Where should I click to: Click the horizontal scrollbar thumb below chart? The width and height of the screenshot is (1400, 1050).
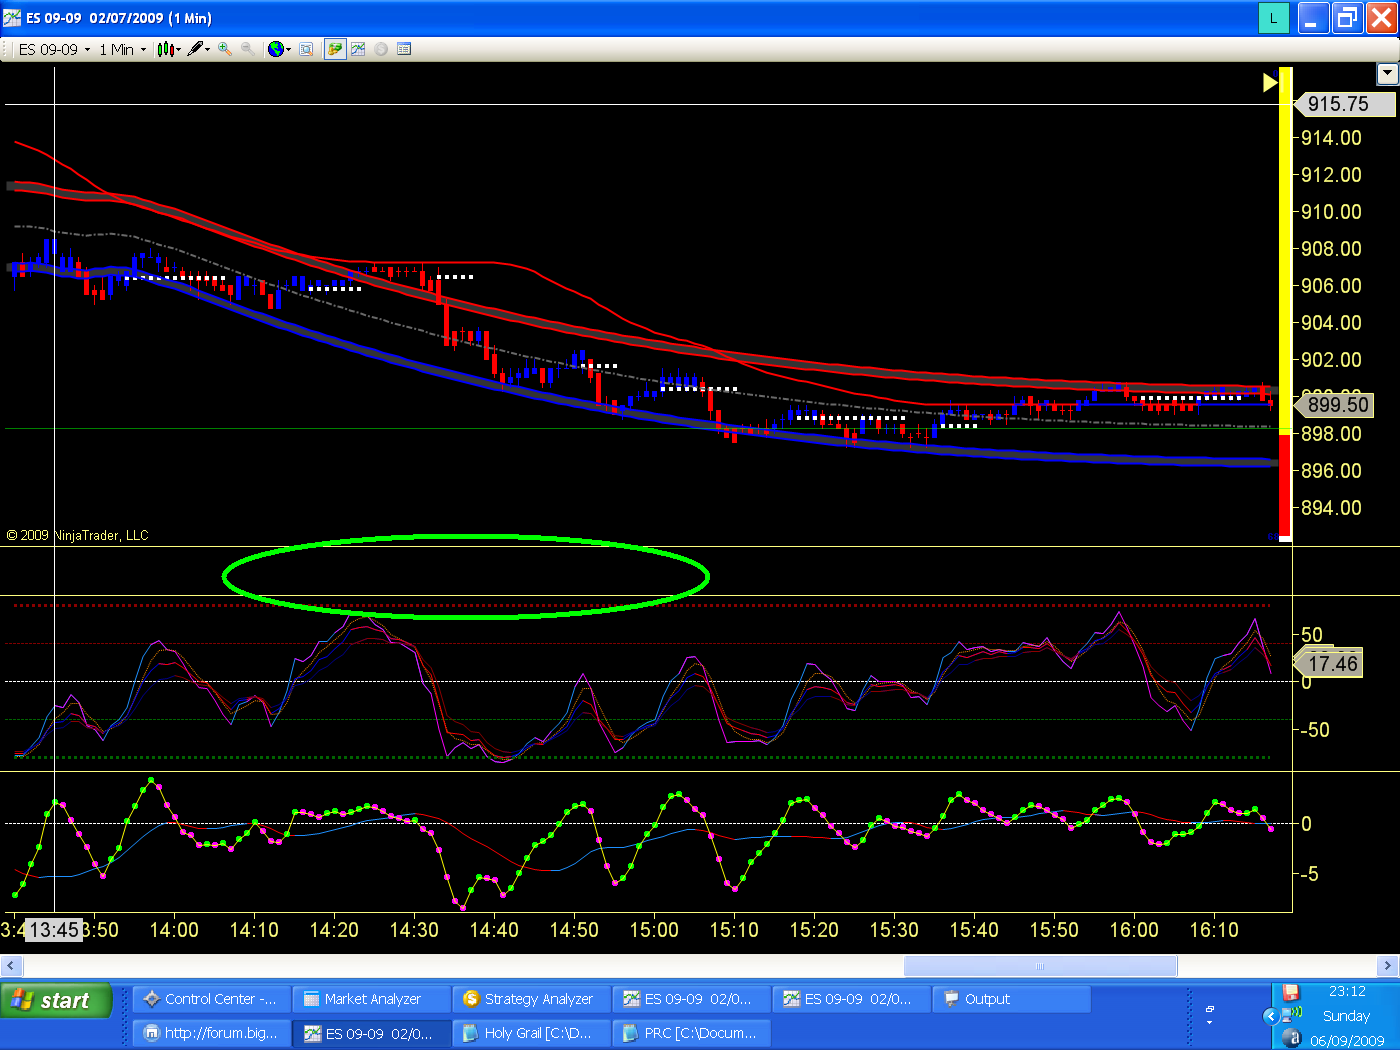pos(1040,966)
